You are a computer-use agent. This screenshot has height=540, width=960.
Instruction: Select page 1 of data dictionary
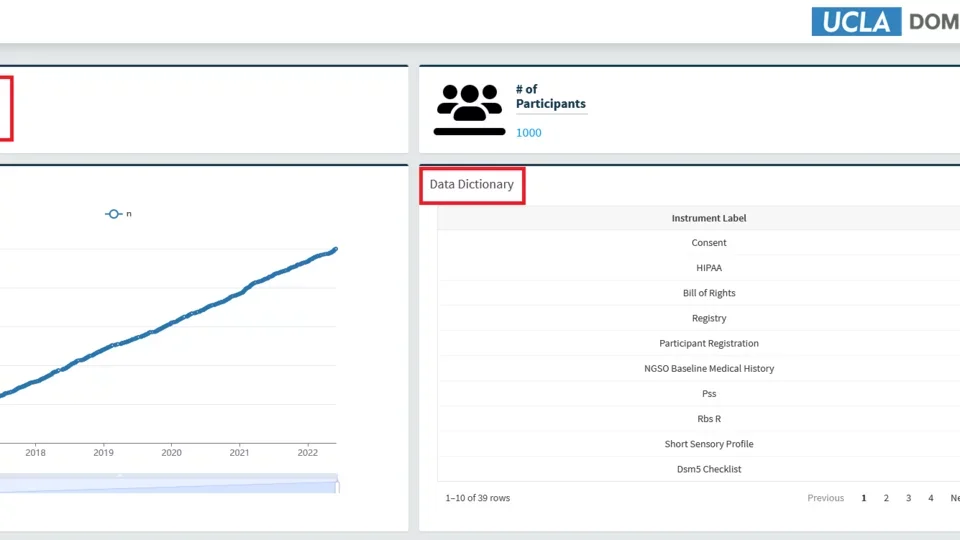click(x=864, y=498)
